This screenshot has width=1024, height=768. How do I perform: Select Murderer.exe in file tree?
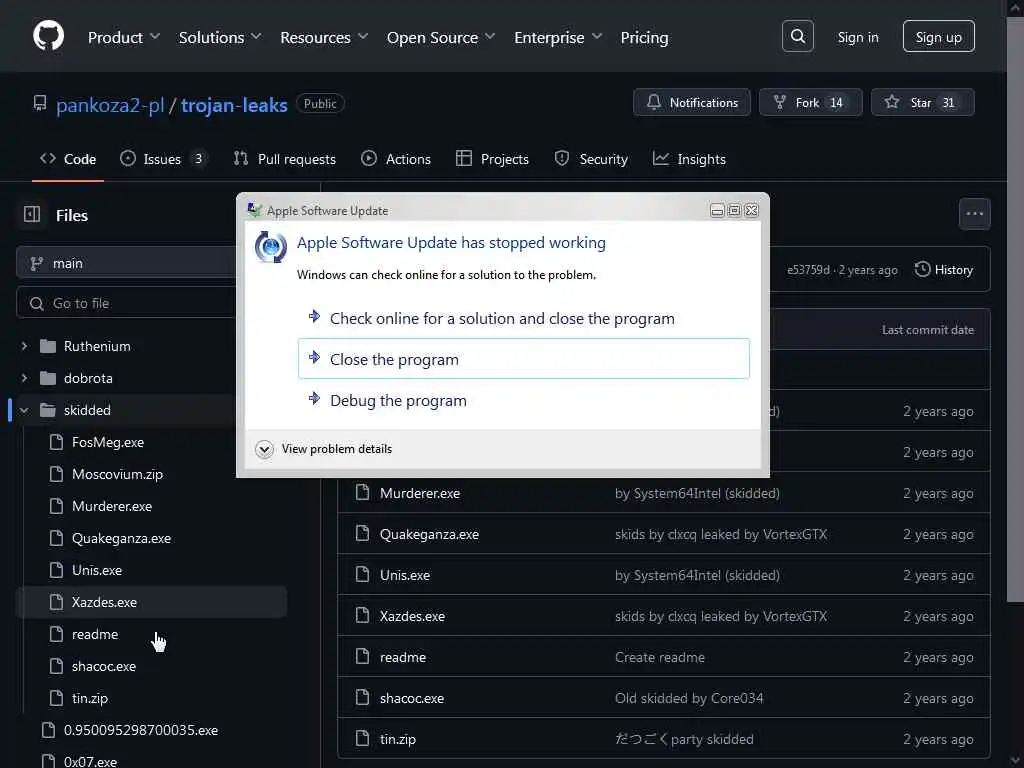(112, 506)
